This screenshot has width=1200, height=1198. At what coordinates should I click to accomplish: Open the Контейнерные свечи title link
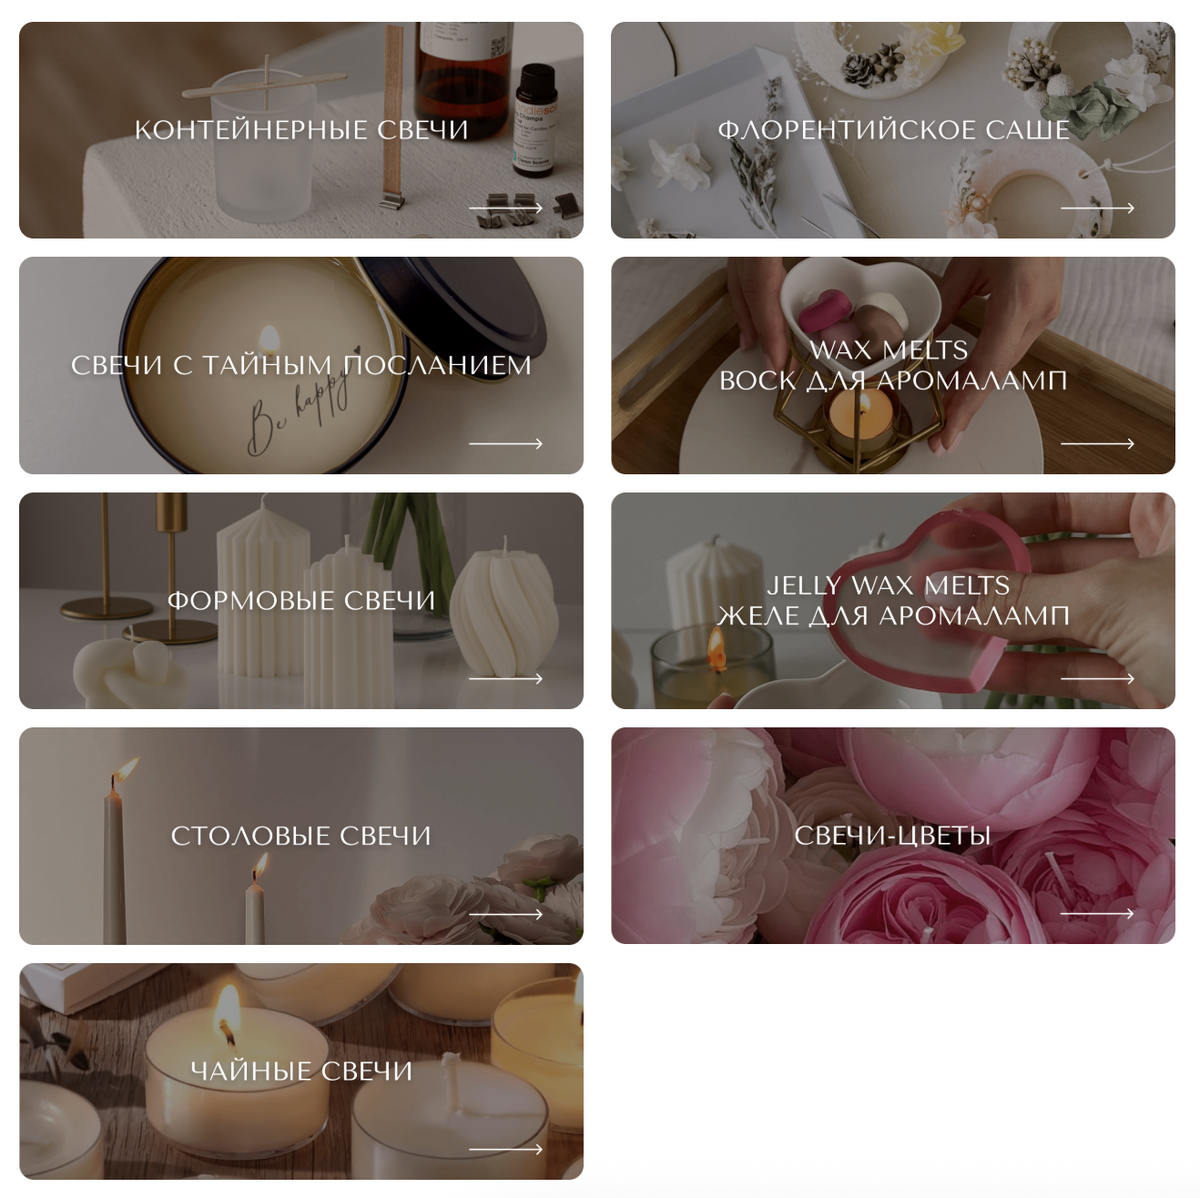click(x=301, y=130)
